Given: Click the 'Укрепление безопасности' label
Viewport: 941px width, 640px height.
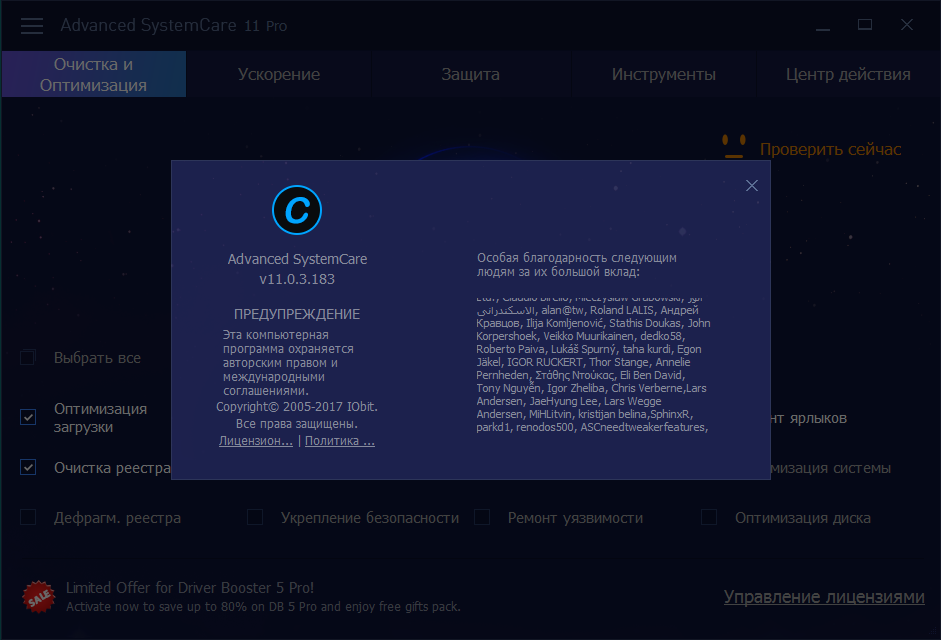Looking at the screenshot, I should coord(370,518).
